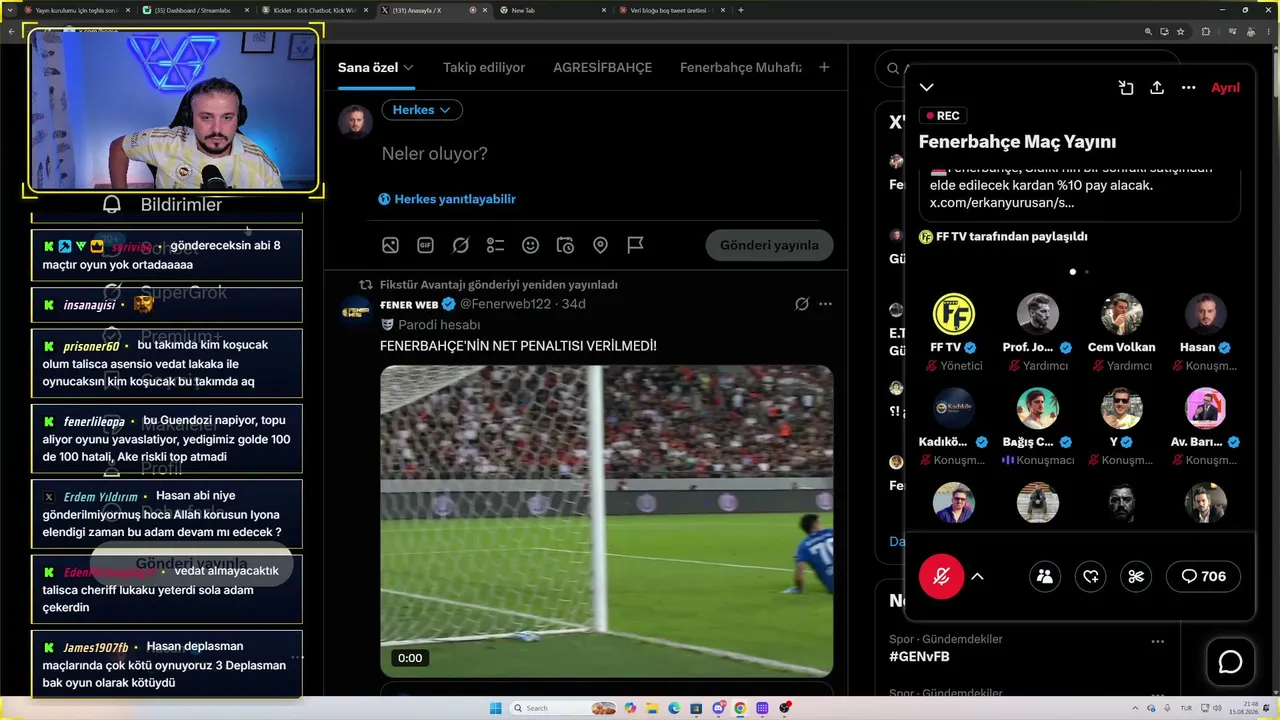This screenshot has width=1280, height=720.
Task: Add a new timeline tab with plus
Action: [x=824, y=67]
